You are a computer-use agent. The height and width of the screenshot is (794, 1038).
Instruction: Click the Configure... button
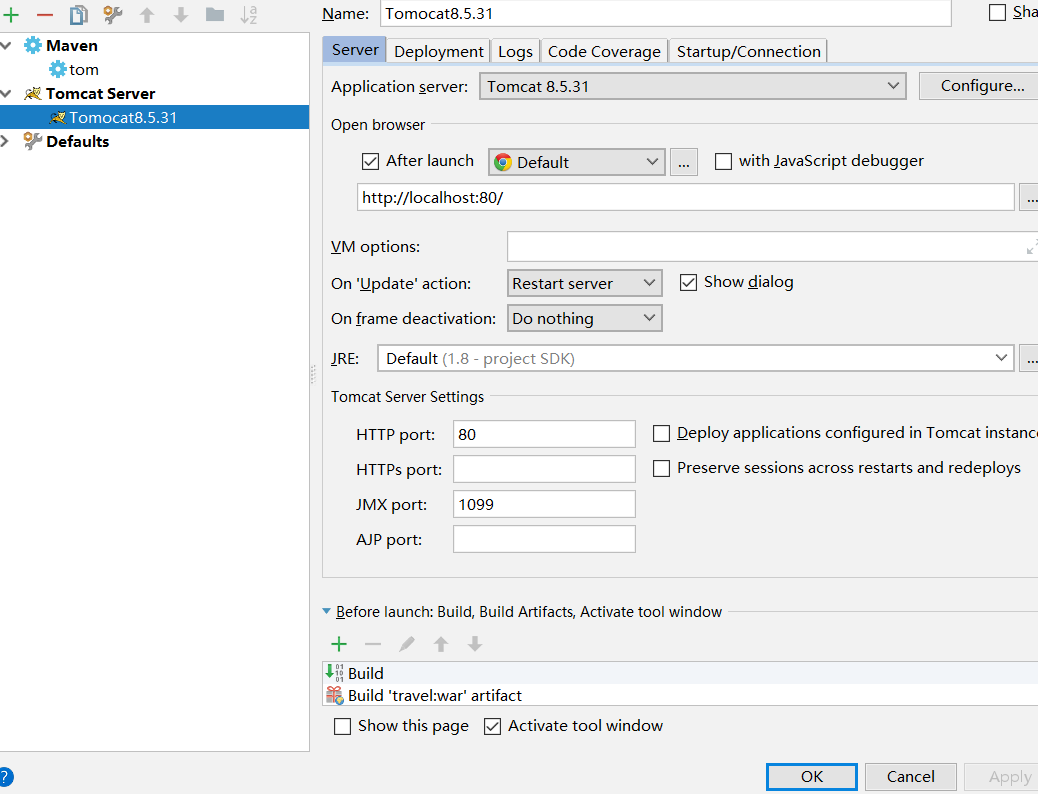979,86
